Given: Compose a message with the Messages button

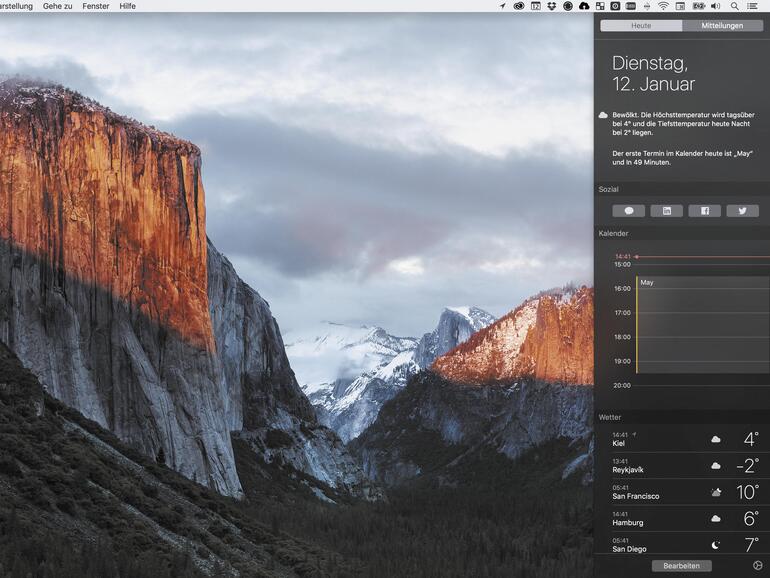Looking at the screenshot, I should click(628, 211).
